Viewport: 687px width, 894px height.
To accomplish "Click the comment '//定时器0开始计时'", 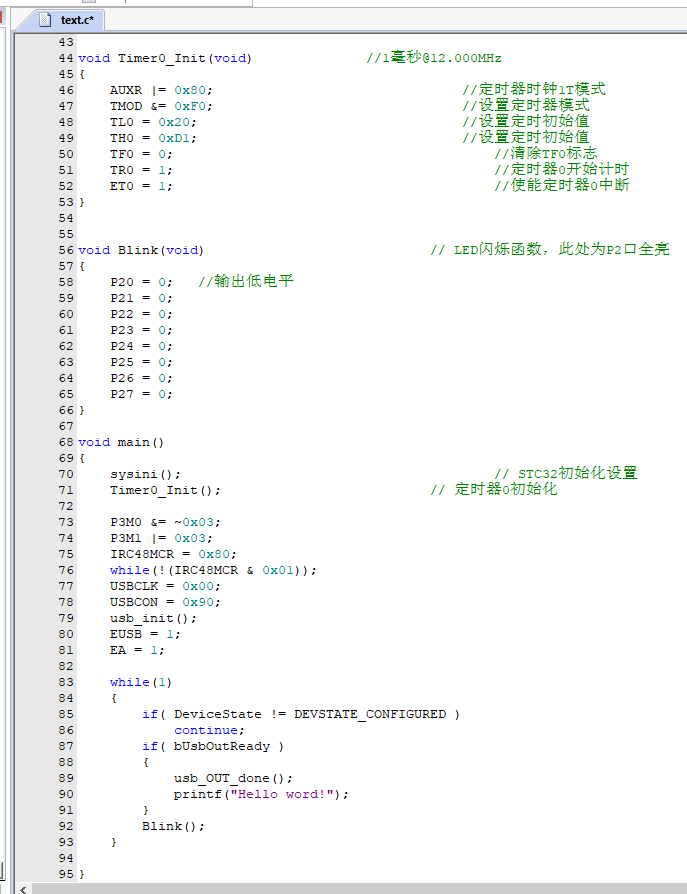I will click(x=562, y=169).
